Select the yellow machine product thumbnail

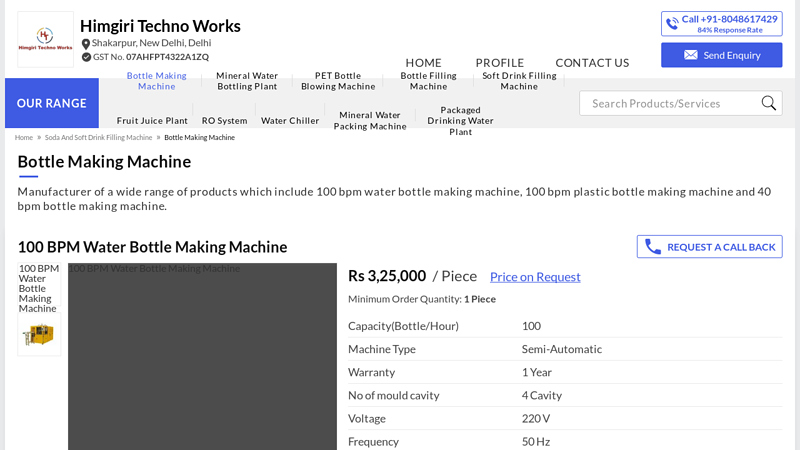point(39,335)
